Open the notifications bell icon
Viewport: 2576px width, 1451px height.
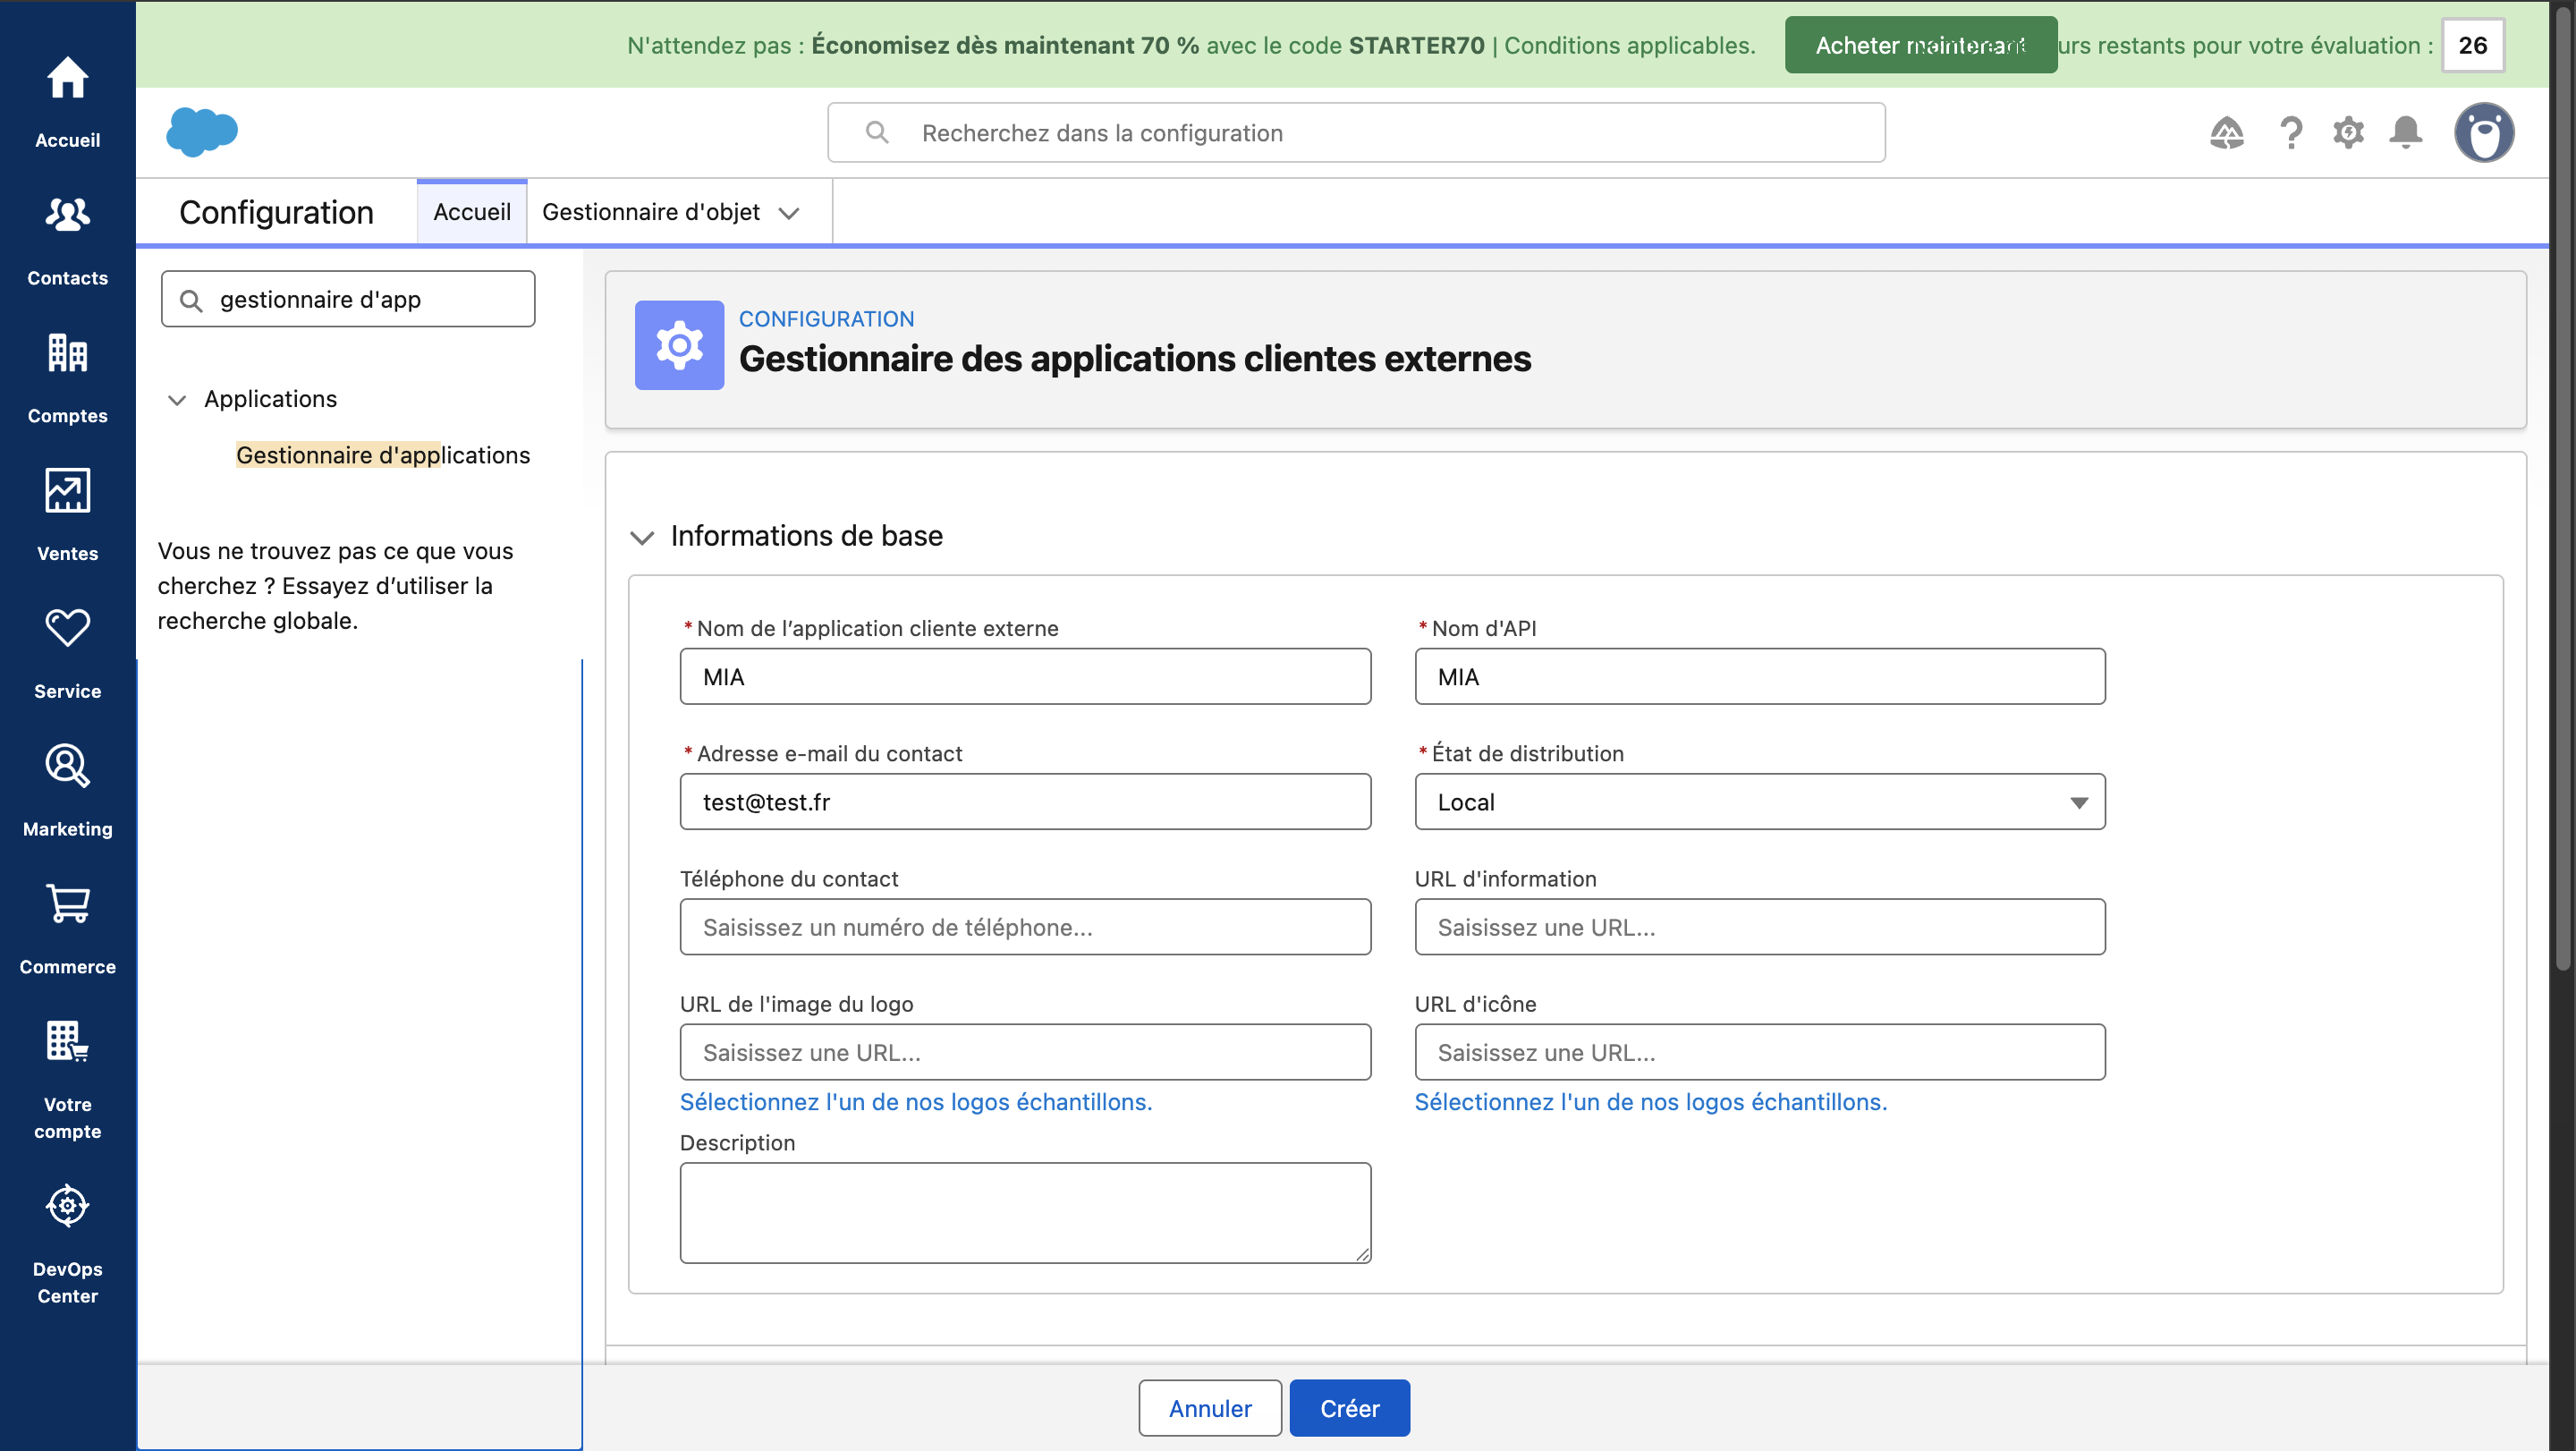[2406, 132]
